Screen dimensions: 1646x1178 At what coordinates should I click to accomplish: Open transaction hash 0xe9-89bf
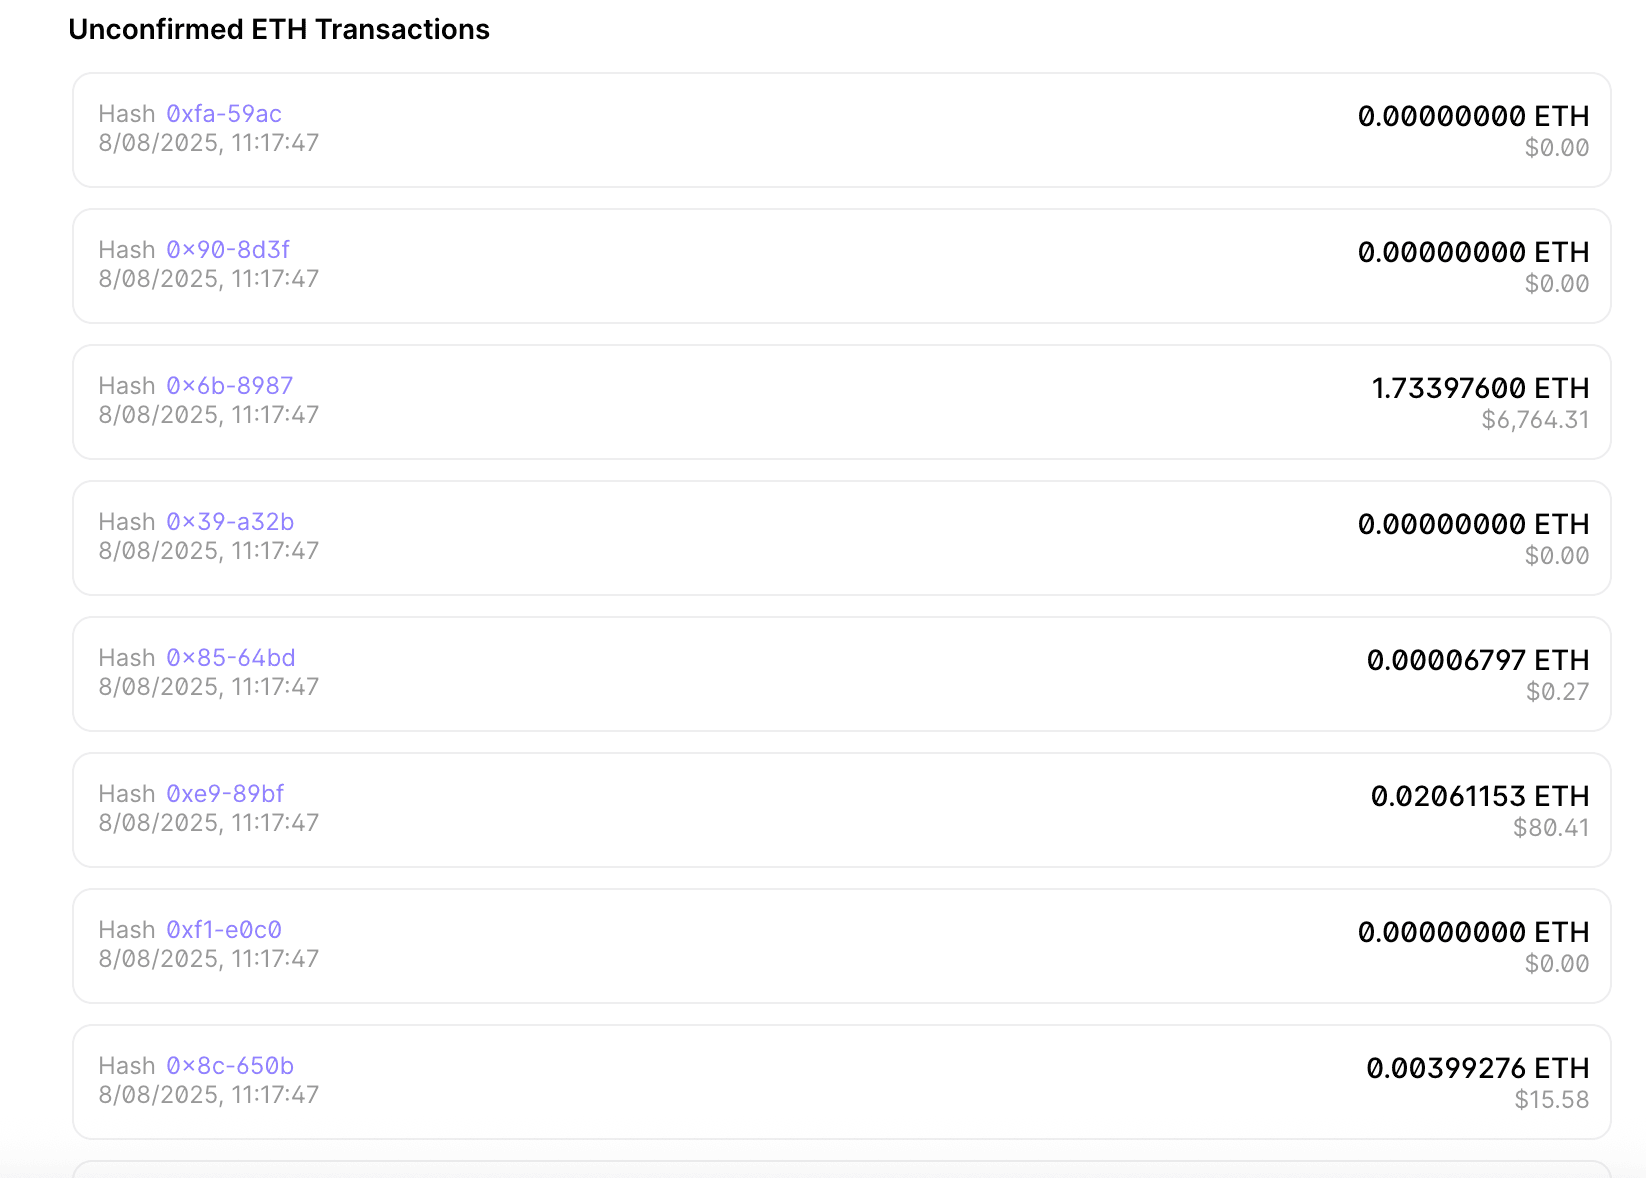(x=222, y=793)
